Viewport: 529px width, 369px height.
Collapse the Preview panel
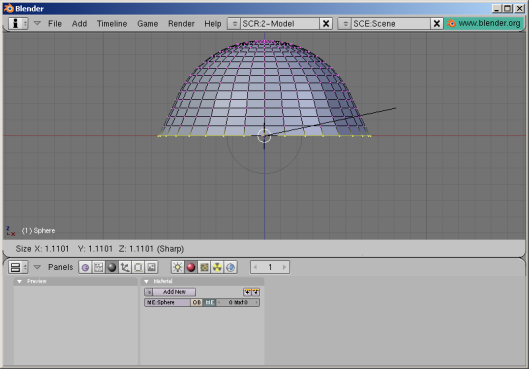[x=20, y=281]
